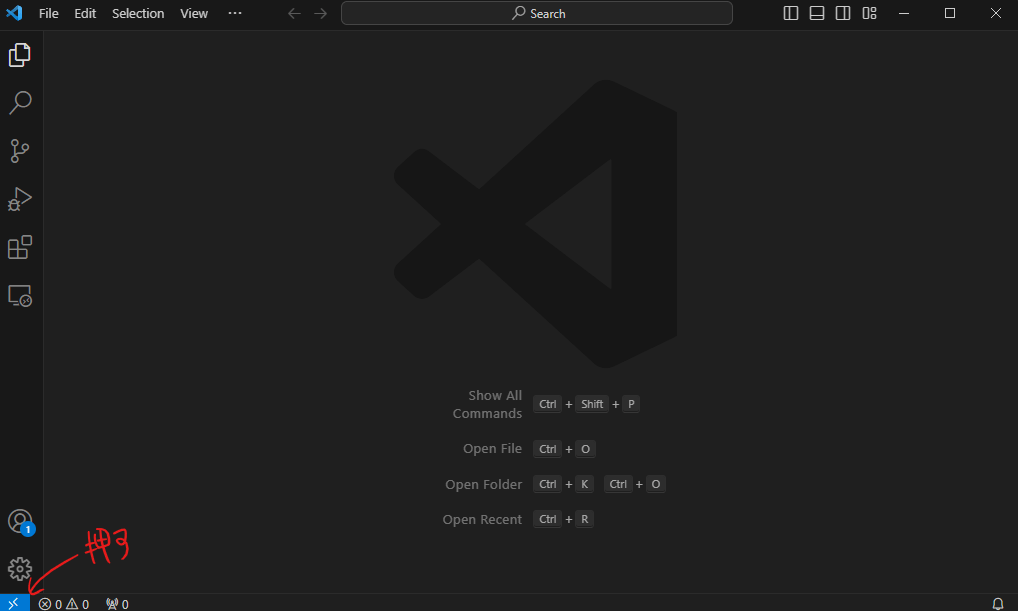Close the VS Code window
This screenshot has height=611, width=1018.
point(996,13)
